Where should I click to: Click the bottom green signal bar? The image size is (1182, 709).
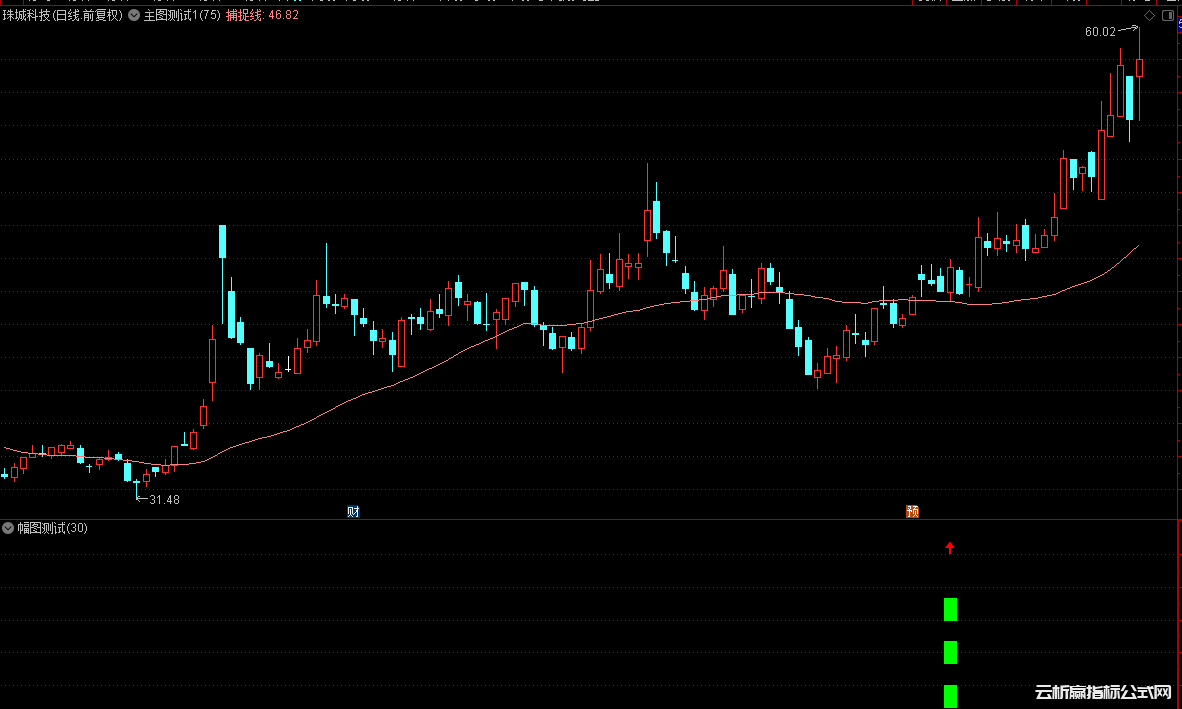tap(950, 695)
